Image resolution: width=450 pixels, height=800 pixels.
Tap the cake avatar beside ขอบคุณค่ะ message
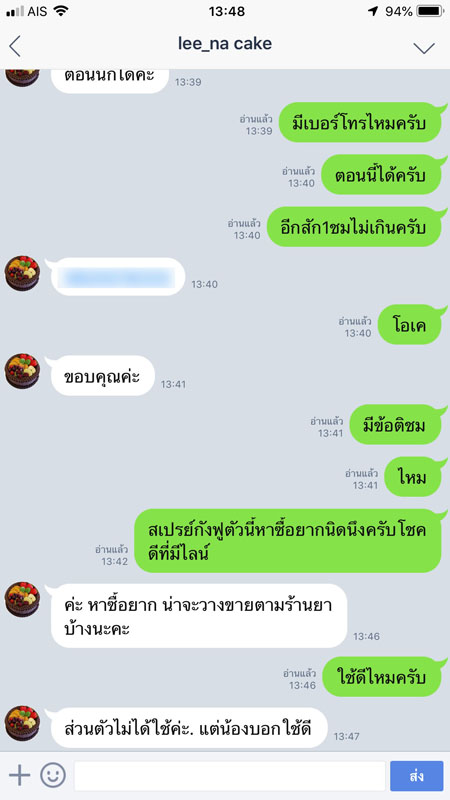(22, 371)
